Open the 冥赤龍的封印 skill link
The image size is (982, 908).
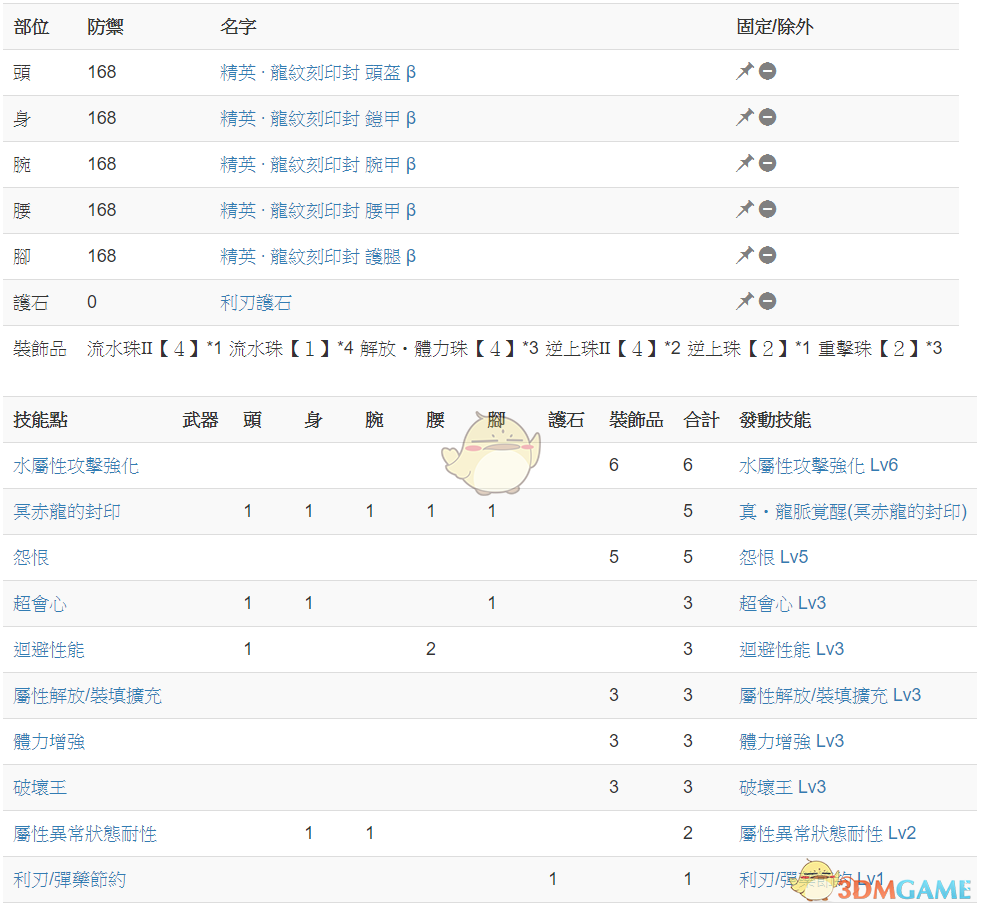pos(67,512)
